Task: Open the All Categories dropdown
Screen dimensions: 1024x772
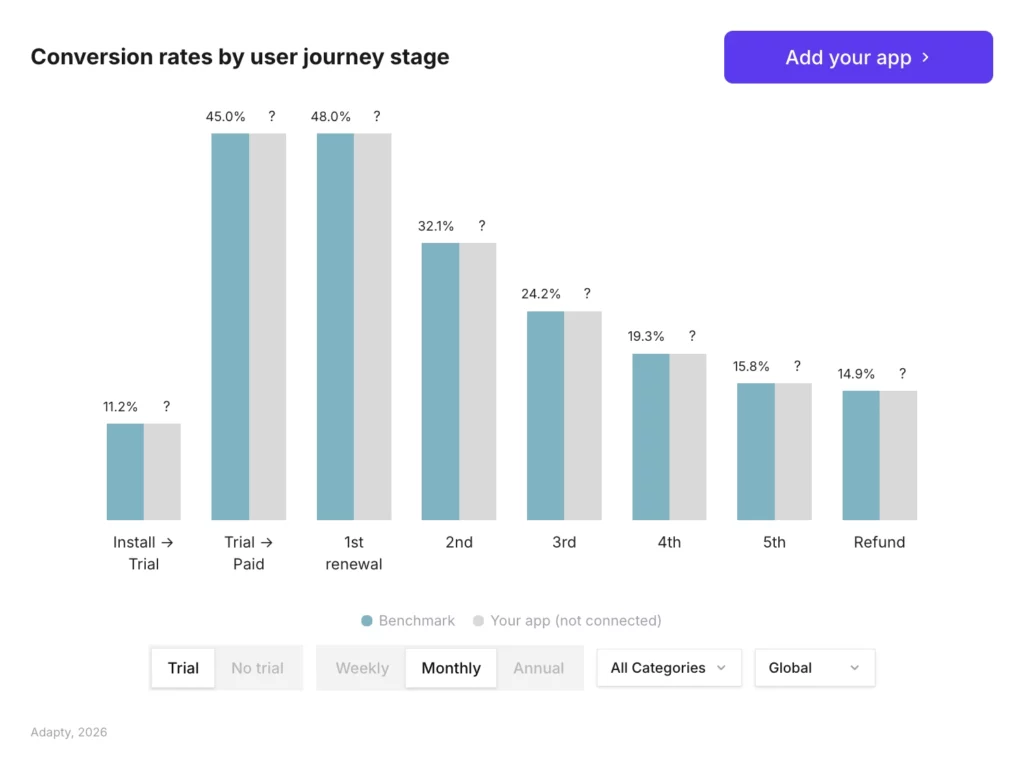Action: point(668,667)
